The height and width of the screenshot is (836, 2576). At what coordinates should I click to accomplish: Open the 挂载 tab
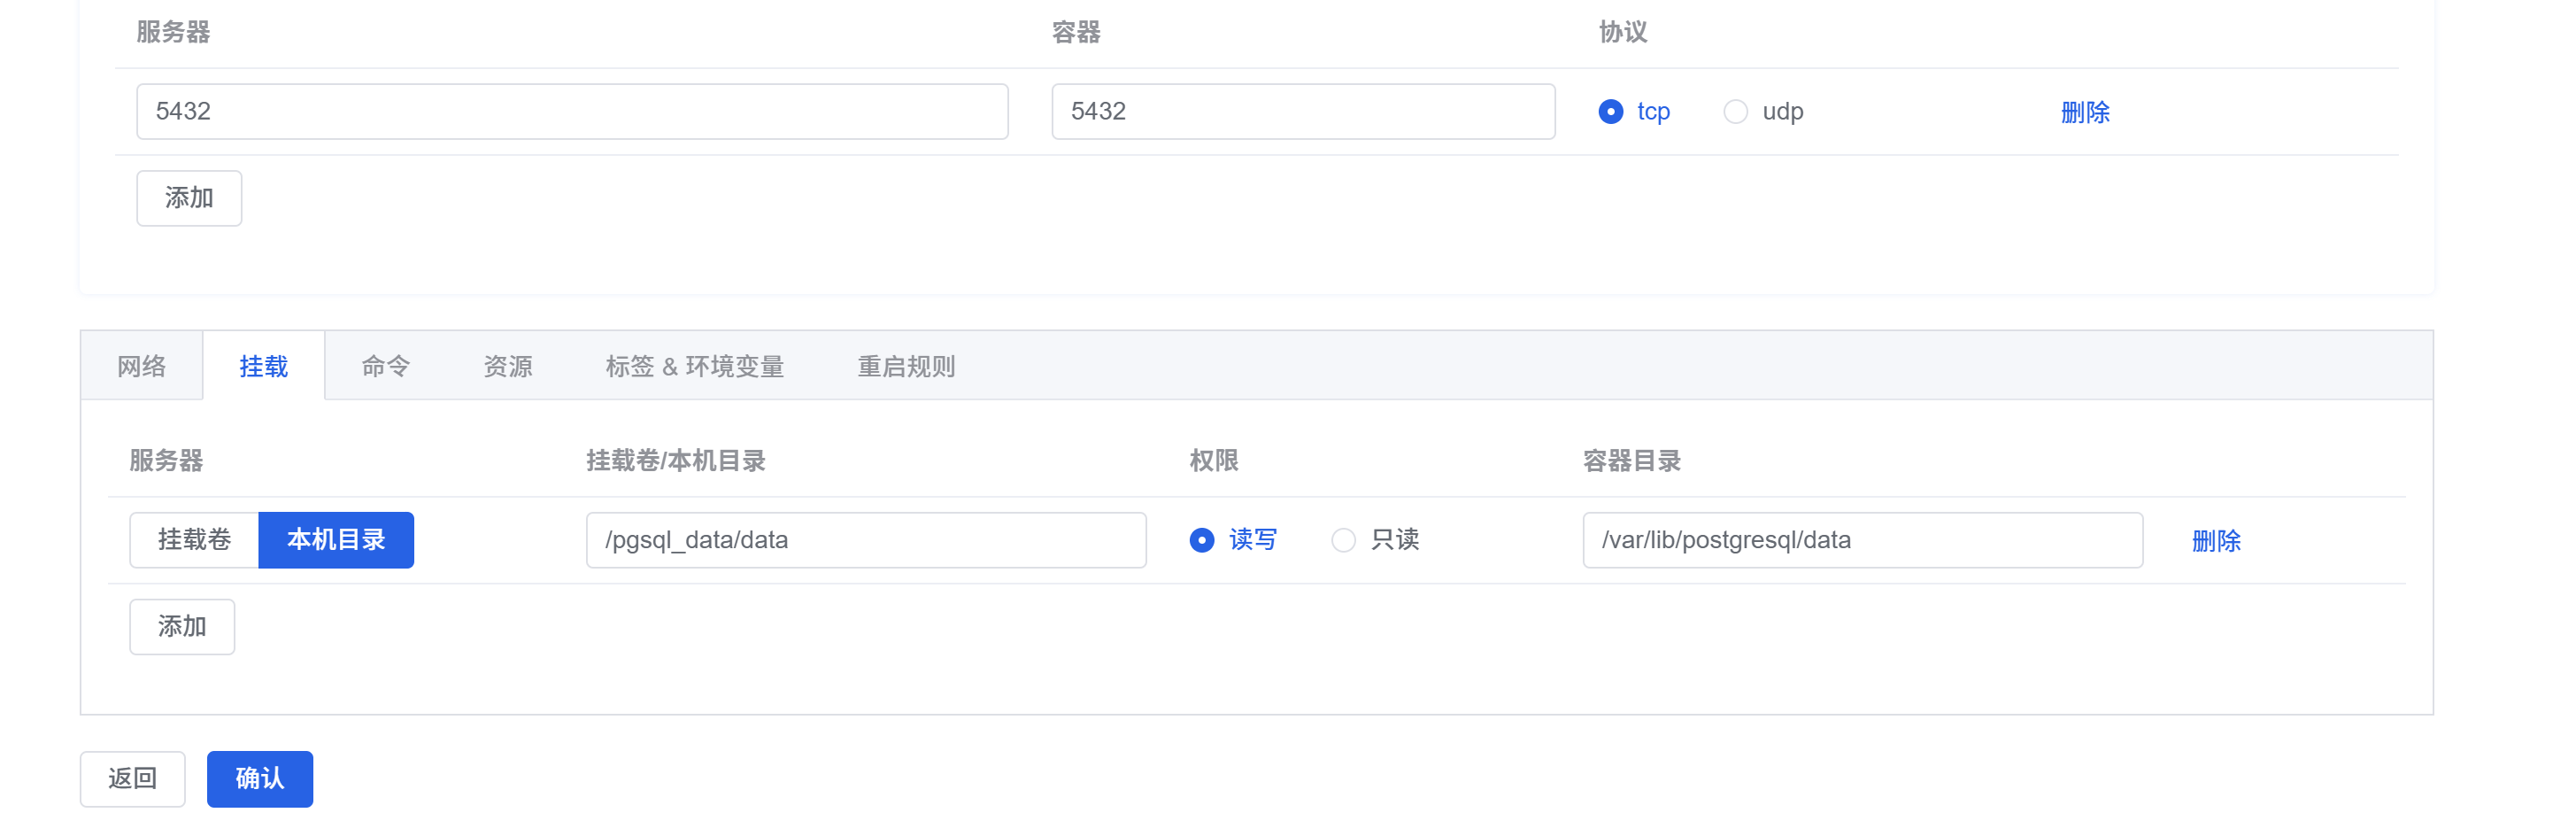[264, 366]
